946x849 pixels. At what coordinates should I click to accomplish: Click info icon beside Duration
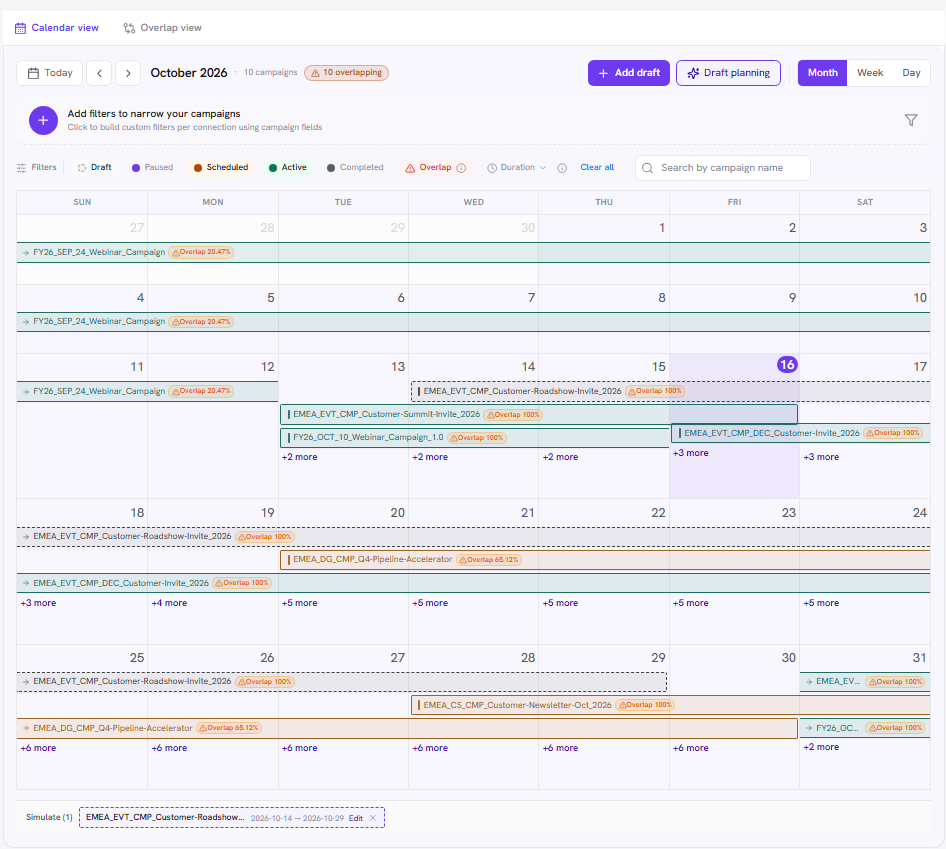click(562, 168)
